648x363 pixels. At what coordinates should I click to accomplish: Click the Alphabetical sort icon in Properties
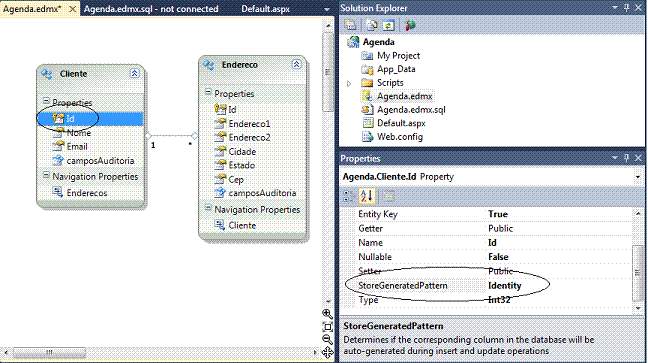click(x=367, y=196)
